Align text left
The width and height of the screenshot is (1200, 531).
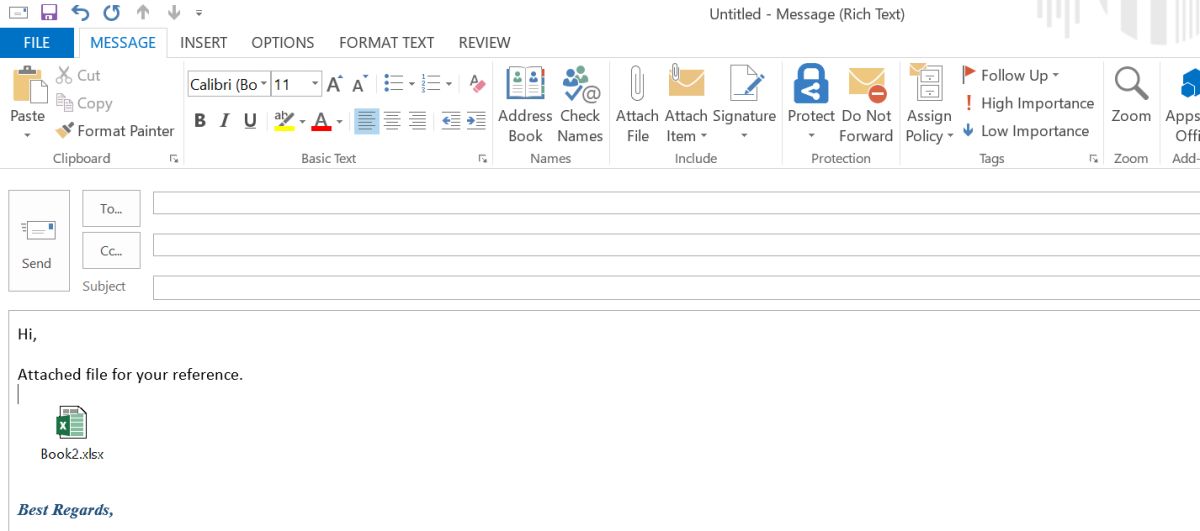click(x=367, y=121)
